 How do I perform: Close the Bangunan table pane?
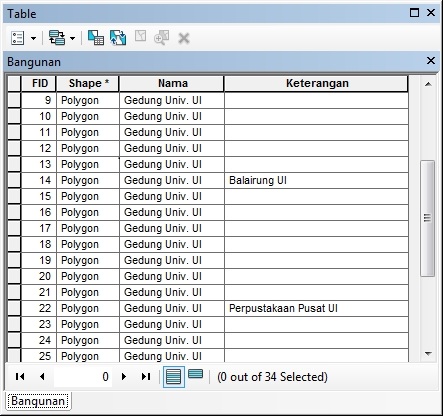coord(431,61)
